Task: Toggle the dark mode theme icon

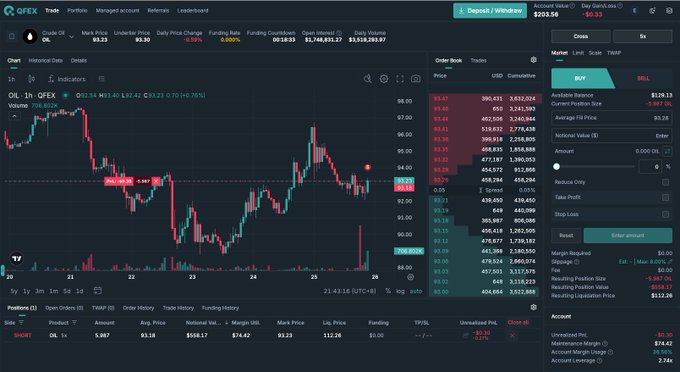Action: coord(652,11)
